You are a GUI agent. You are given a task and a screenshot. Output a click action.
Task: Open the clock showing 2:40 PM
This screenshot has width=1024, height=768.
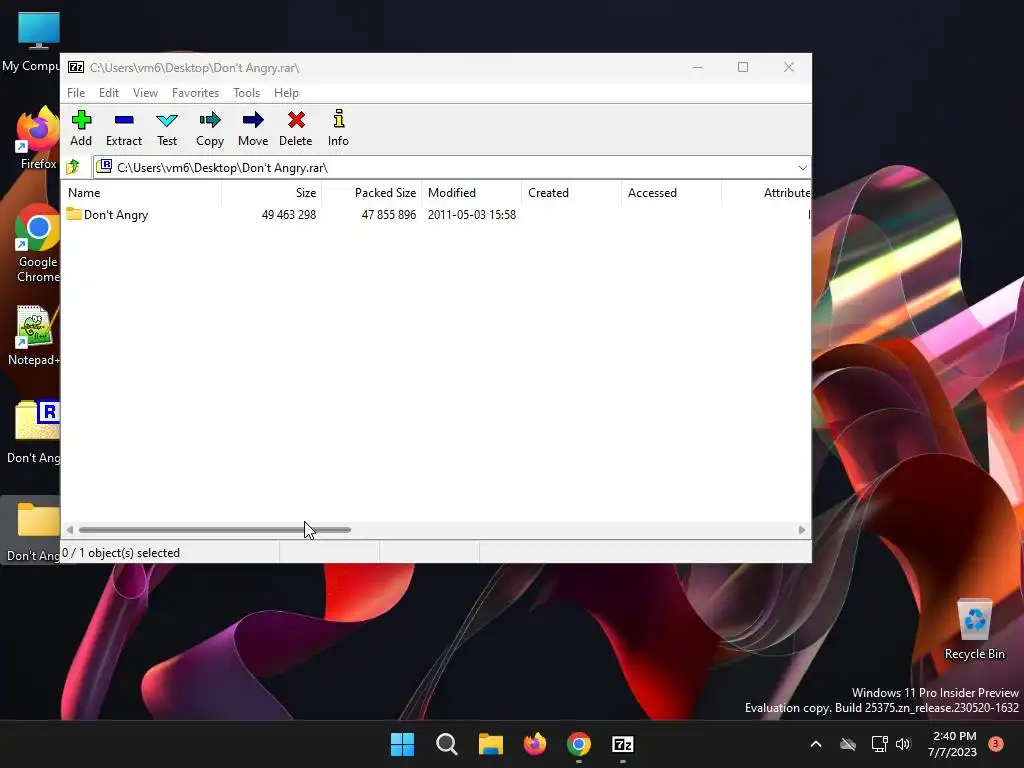coord(953,744)
